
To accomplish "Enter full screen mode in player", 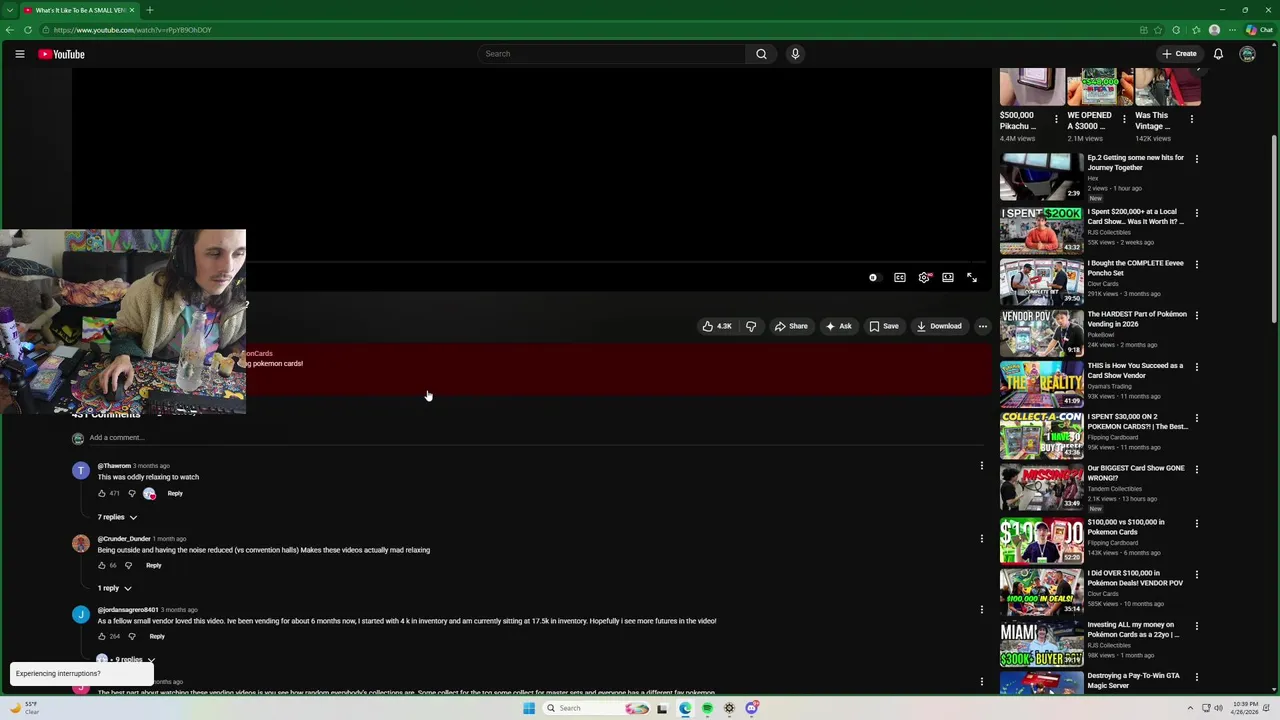I will tap(972, 278).
